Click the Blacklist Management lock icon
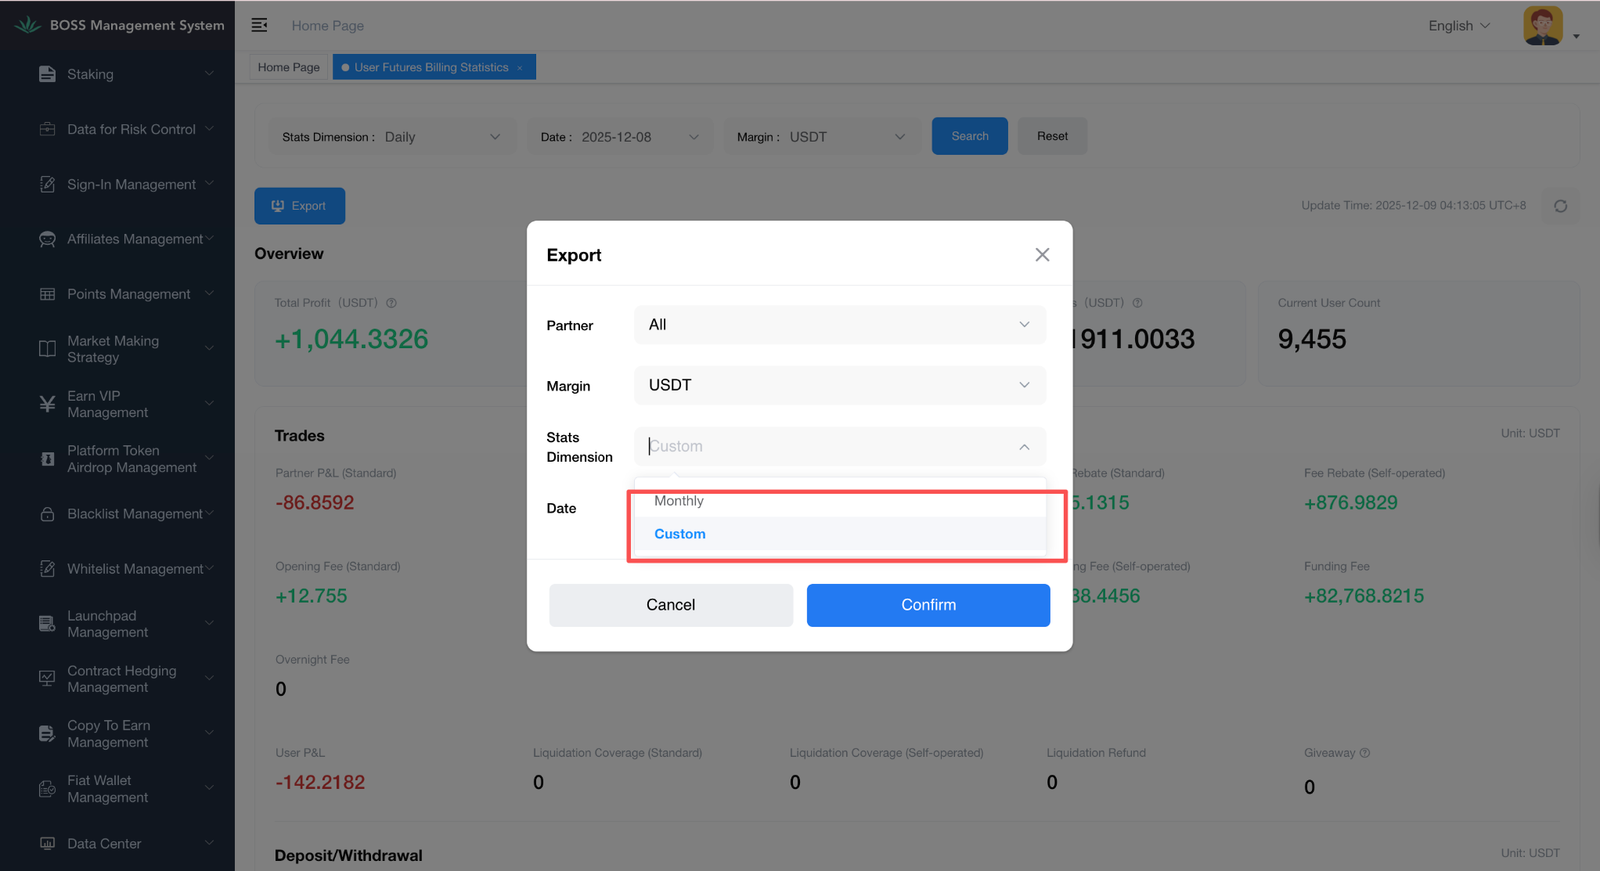1600x871 pixels. coord(47,514)
